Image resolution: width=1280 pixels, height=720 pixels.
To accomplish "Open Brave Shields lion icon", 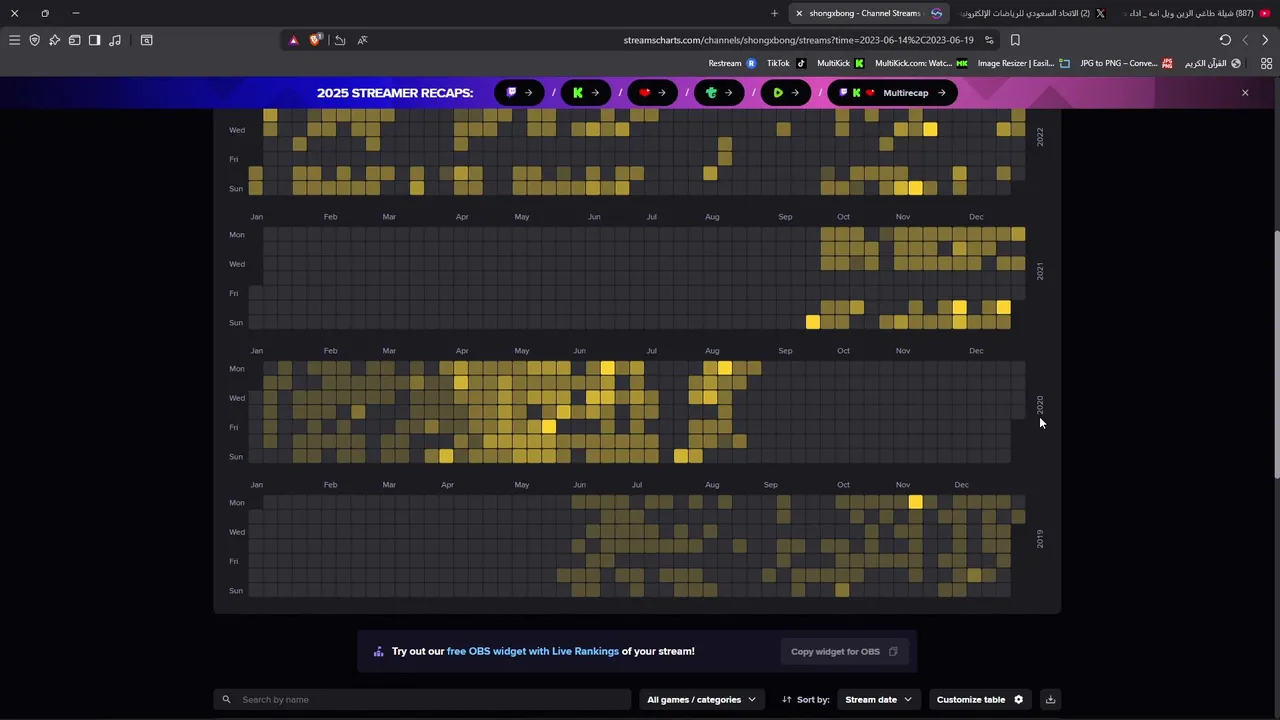I will pos(316,40).
